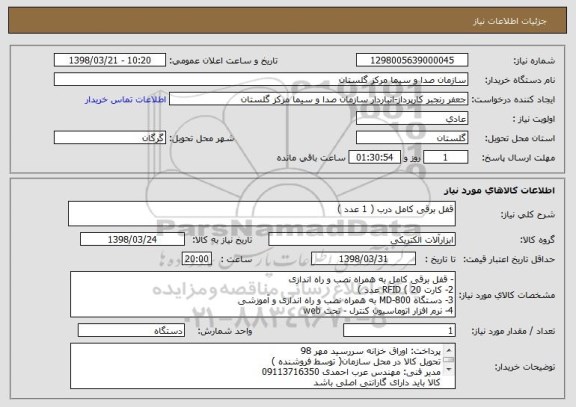Click the label توضیحات خریدار
Image resolution: width=576 pixels, height=407 pixels.
click(525, 367)
